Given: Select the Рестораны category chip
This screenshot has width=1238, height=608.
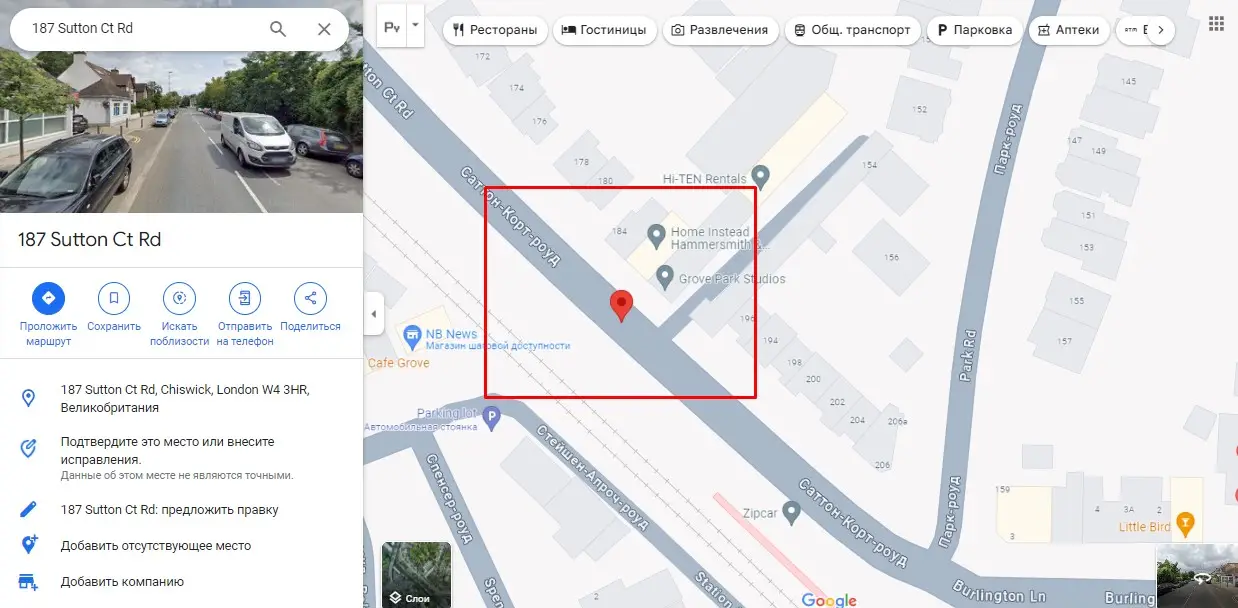Looking at the screenshot, I should pyautogui.click(x=494, y=30).
